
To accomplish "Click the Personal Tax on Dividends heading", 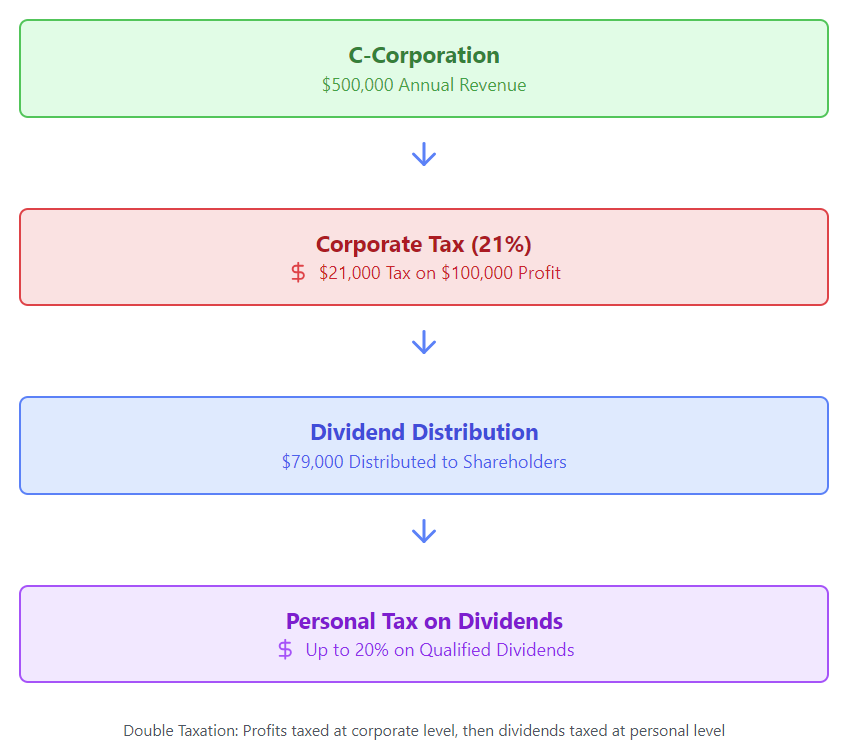I will (x=424, y=621).
